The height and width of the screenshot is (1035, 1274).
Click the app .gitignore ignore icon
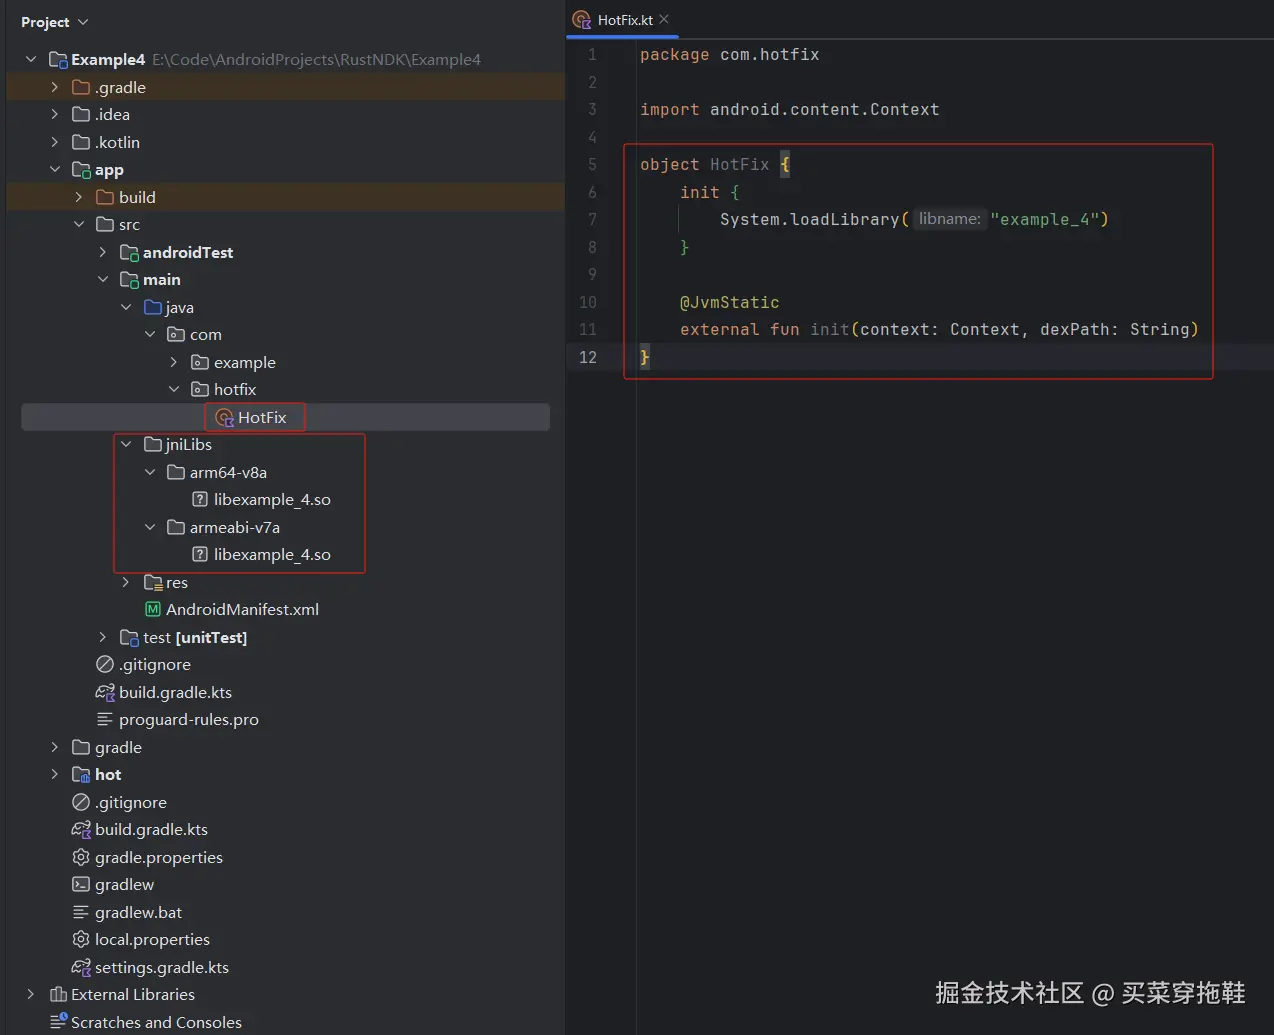pyautogui.click(x=105, y=664)
